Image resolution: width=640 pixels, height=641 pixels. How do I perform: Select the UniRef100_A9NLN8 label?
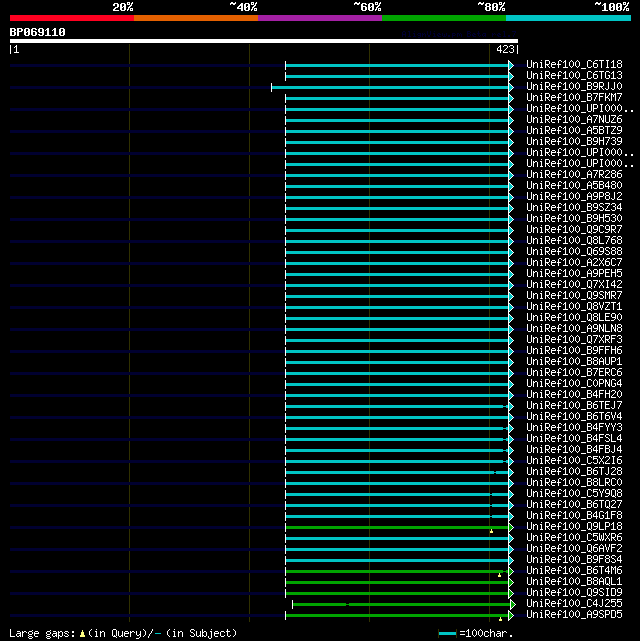[574, 329]
